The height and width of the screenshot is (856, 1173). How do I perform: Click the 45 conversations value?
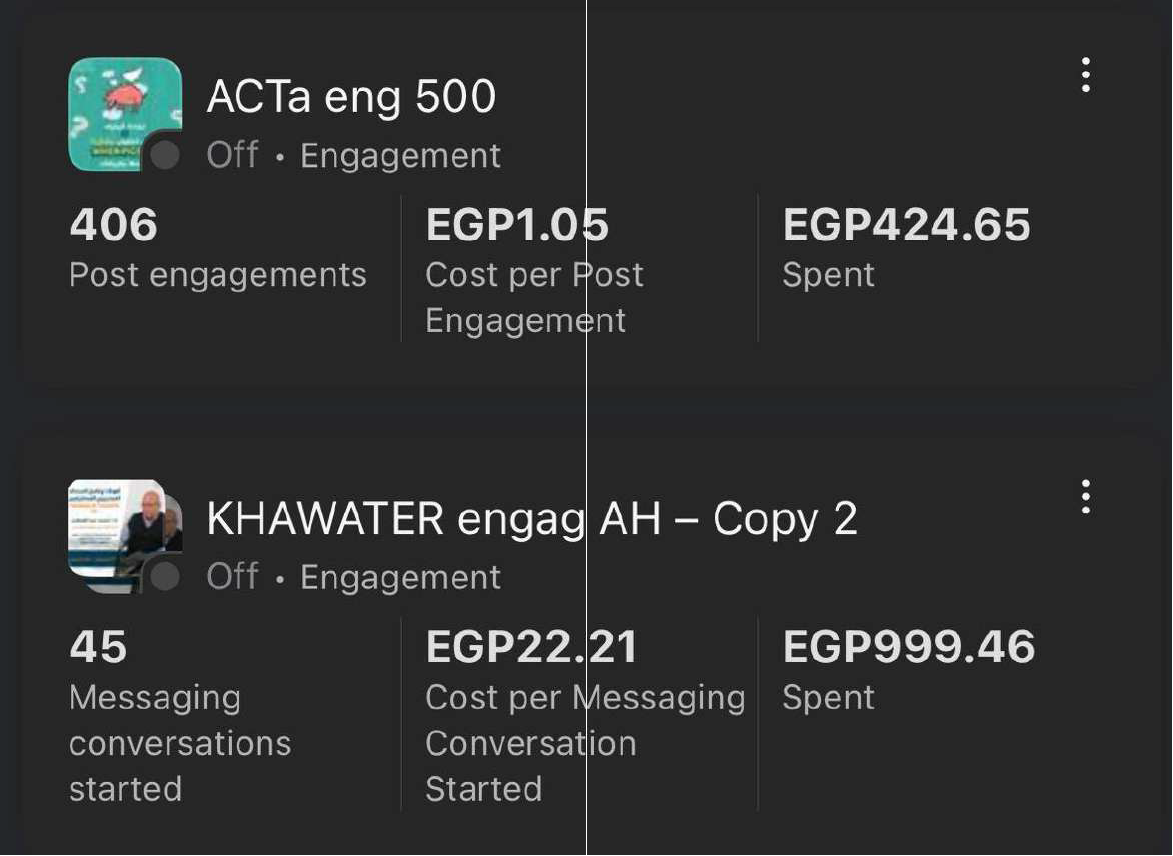click(98, 647)
